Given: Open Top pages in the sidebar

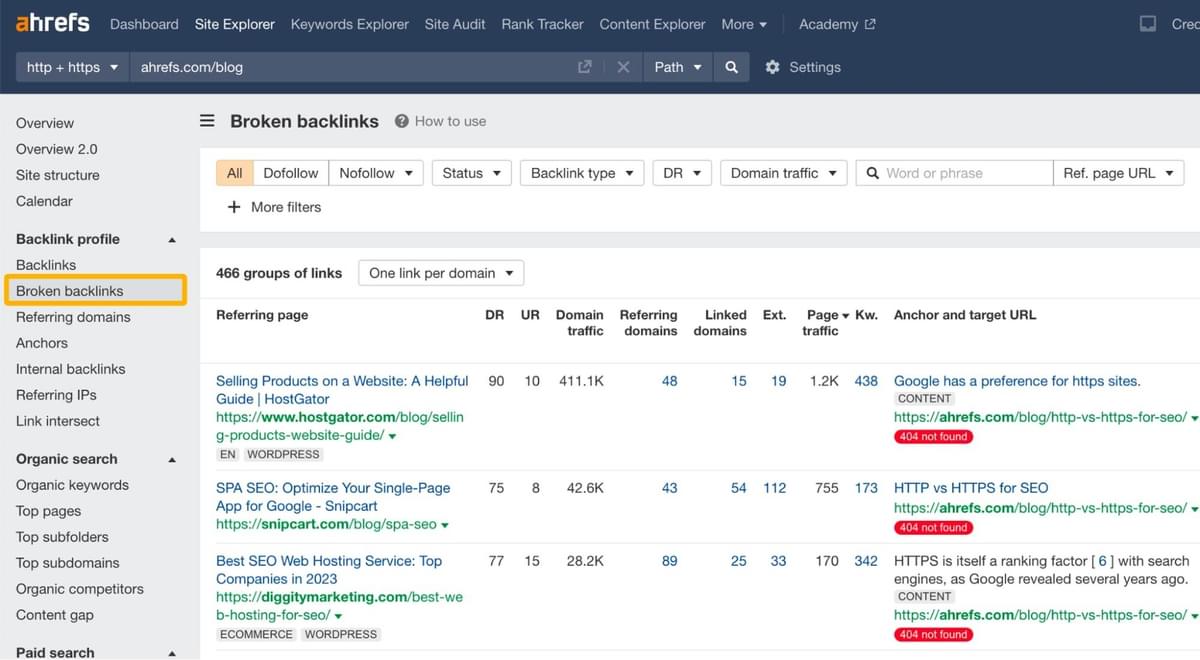Looking at the screenshot, I should pos(48,511).
